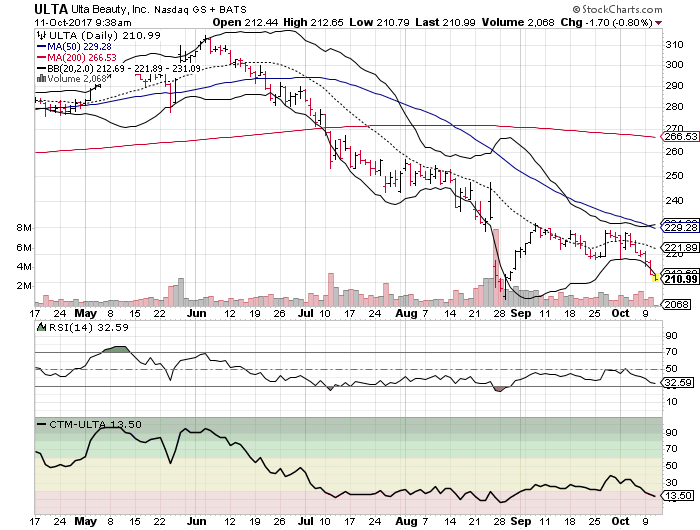The height and width of the screenshot is (530, 700).
Task: Click the StockCharts.com copyright label
Action: click(x=618, y=9)
